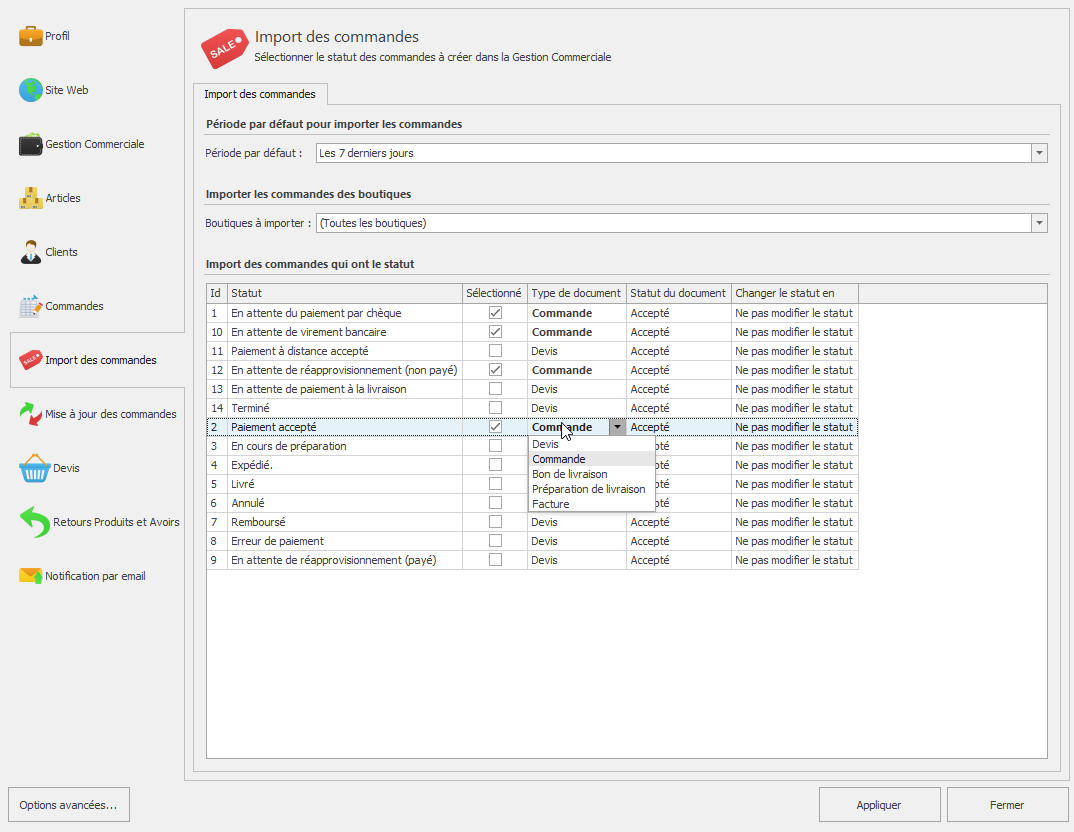Open the Profil briefcase icon

31,36
